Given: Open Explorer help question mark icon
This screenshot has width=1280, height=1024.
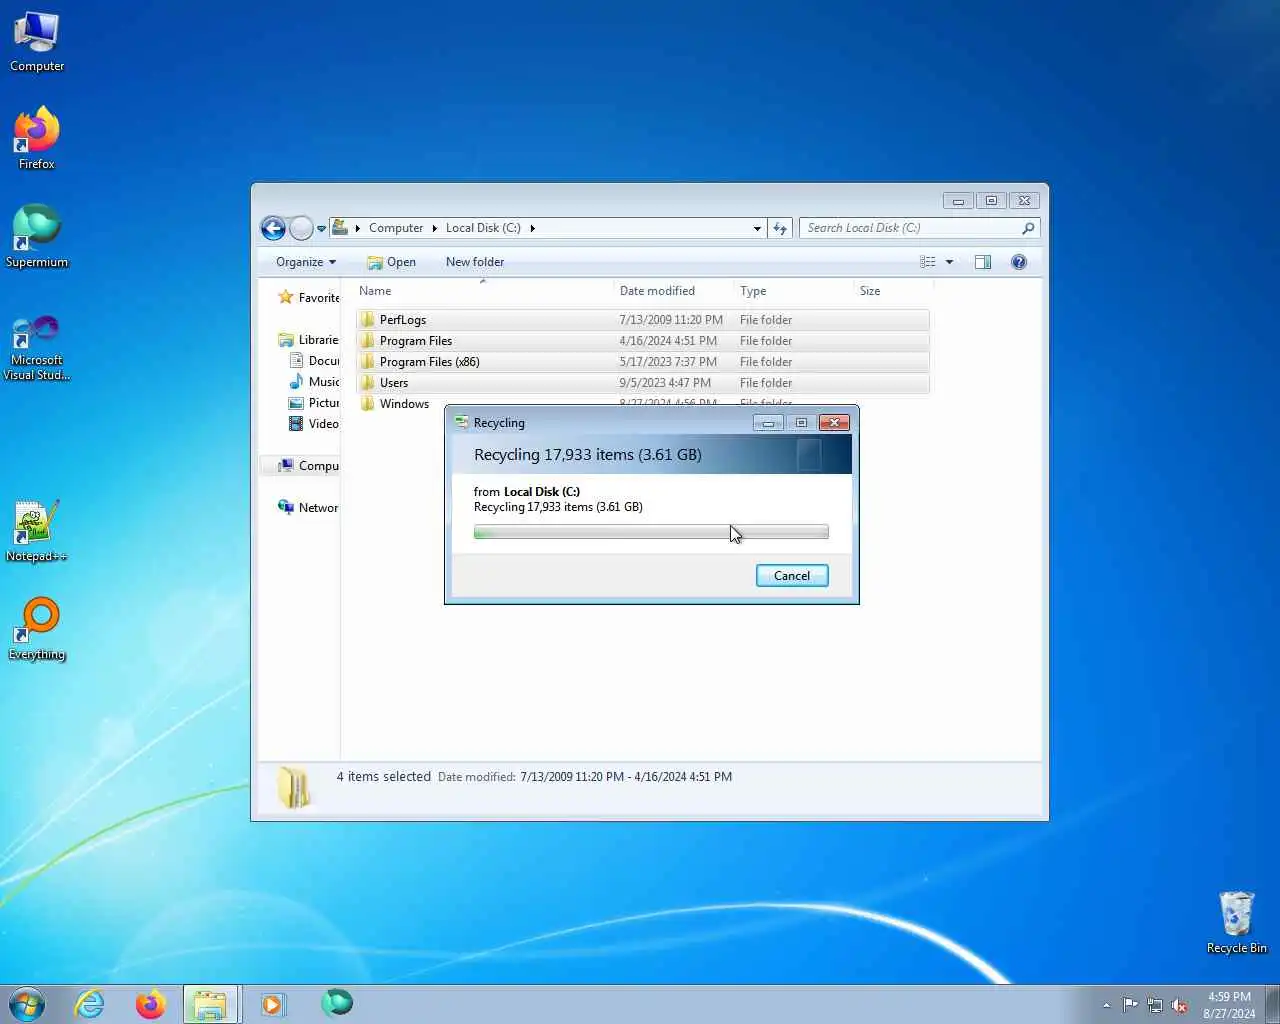Looking at the screenshot, I should 1019,262.
